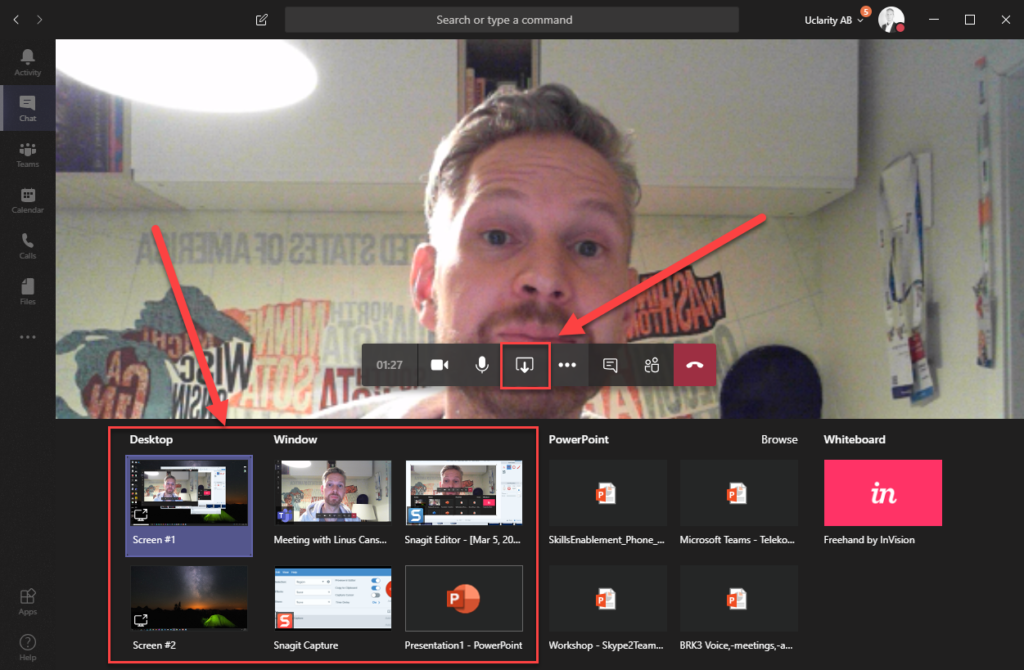This screenshot has height=670, width=1024.
Task: Close the Teams window
Action: pos(1006,20)
